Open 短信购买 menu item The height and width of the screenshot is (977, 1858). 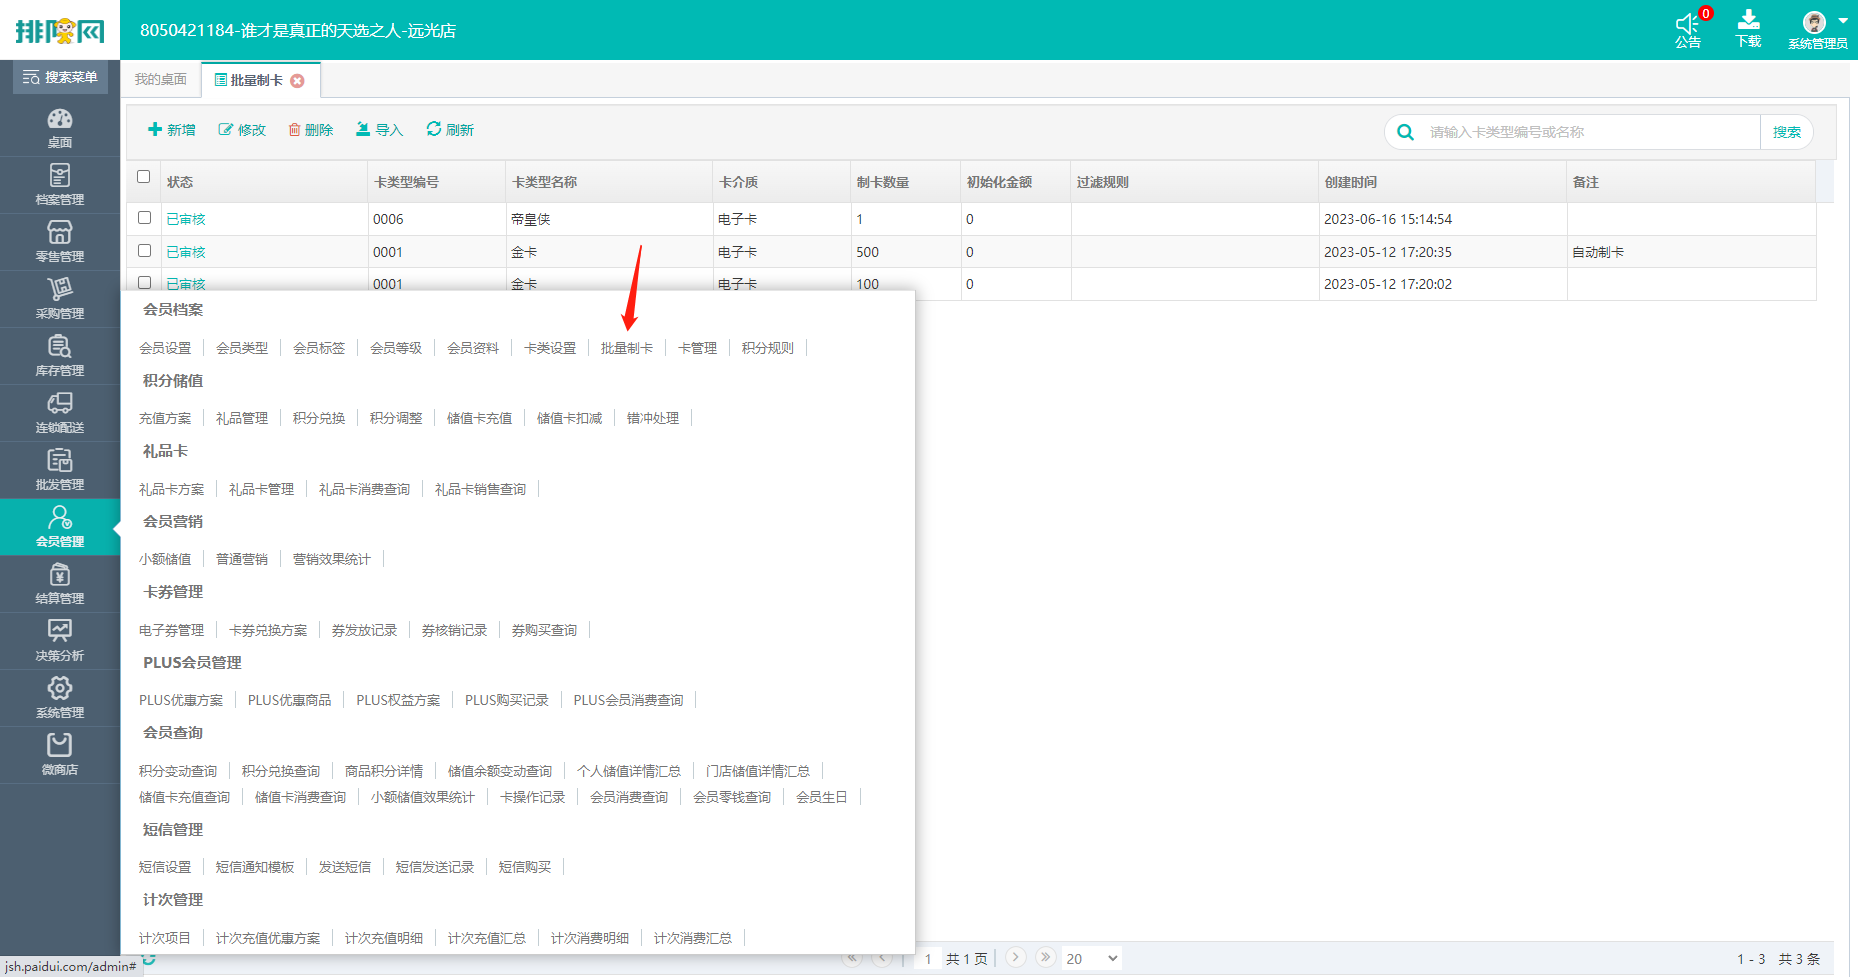point(525,867)
